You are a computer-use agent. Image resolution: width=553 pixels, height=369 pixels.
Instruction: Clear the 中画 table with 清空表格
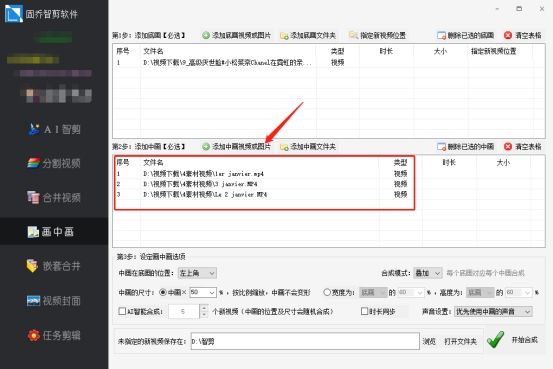pos(523,146)
